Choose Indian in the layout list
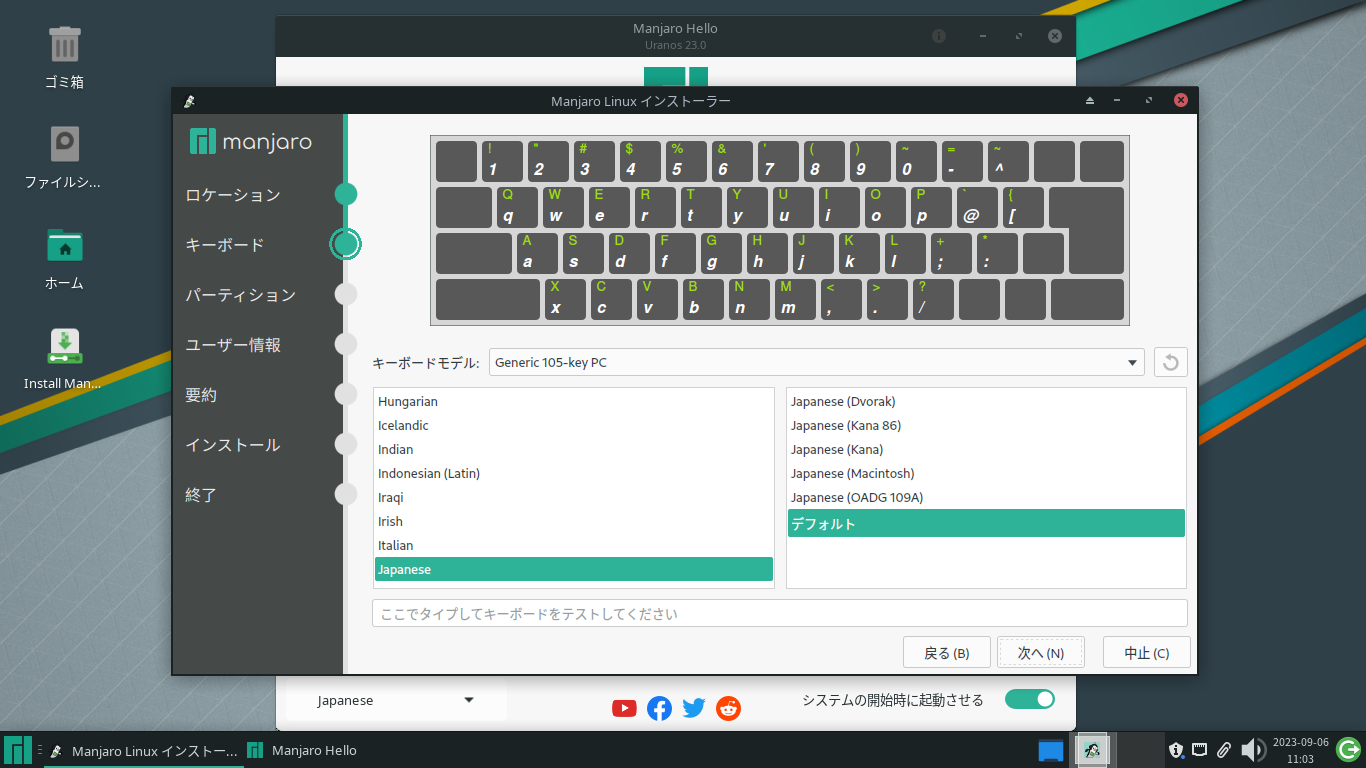 (x=574, y=449)
